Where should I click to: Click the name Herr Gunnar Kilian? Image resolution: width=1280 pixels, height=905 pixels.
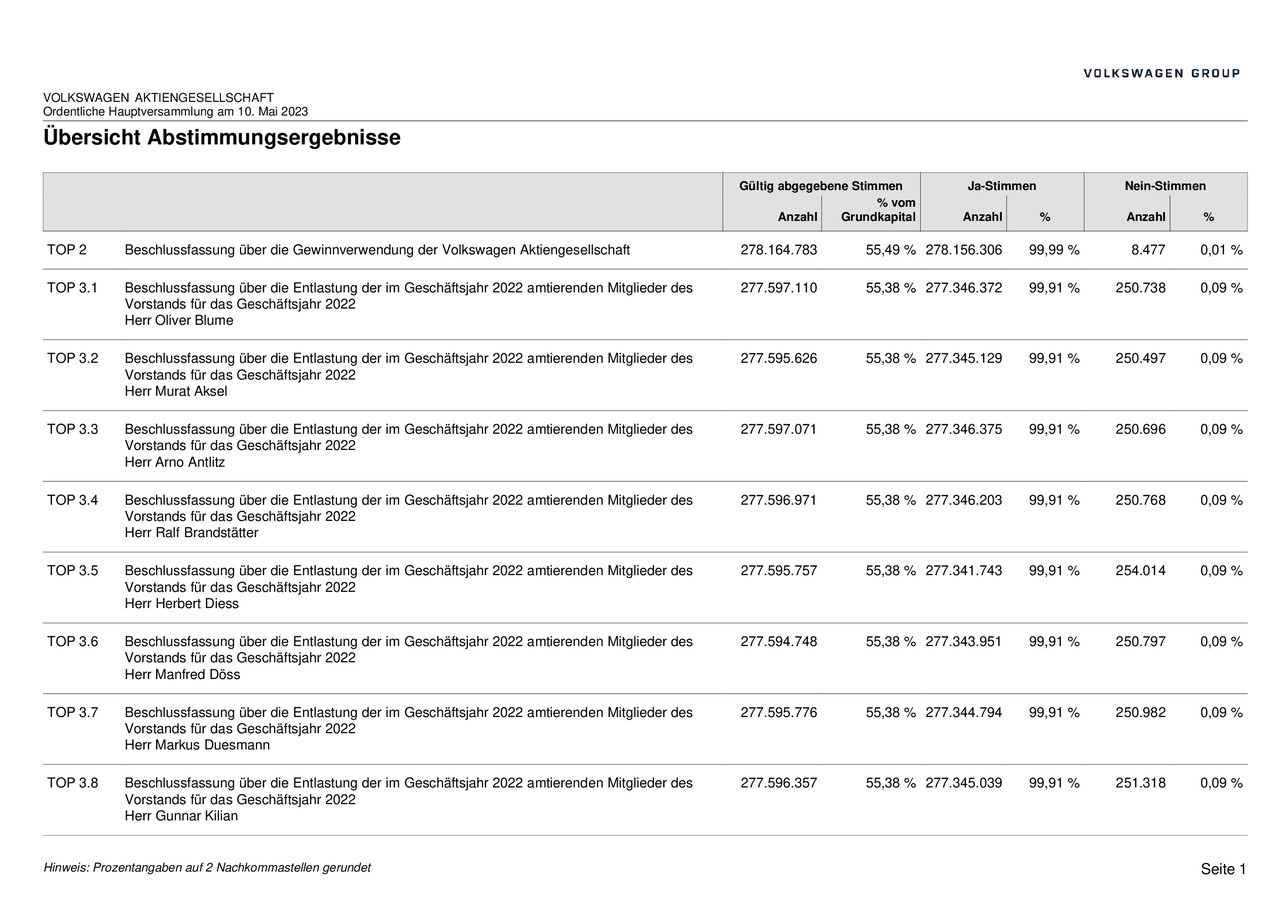[x=182, y=818]
